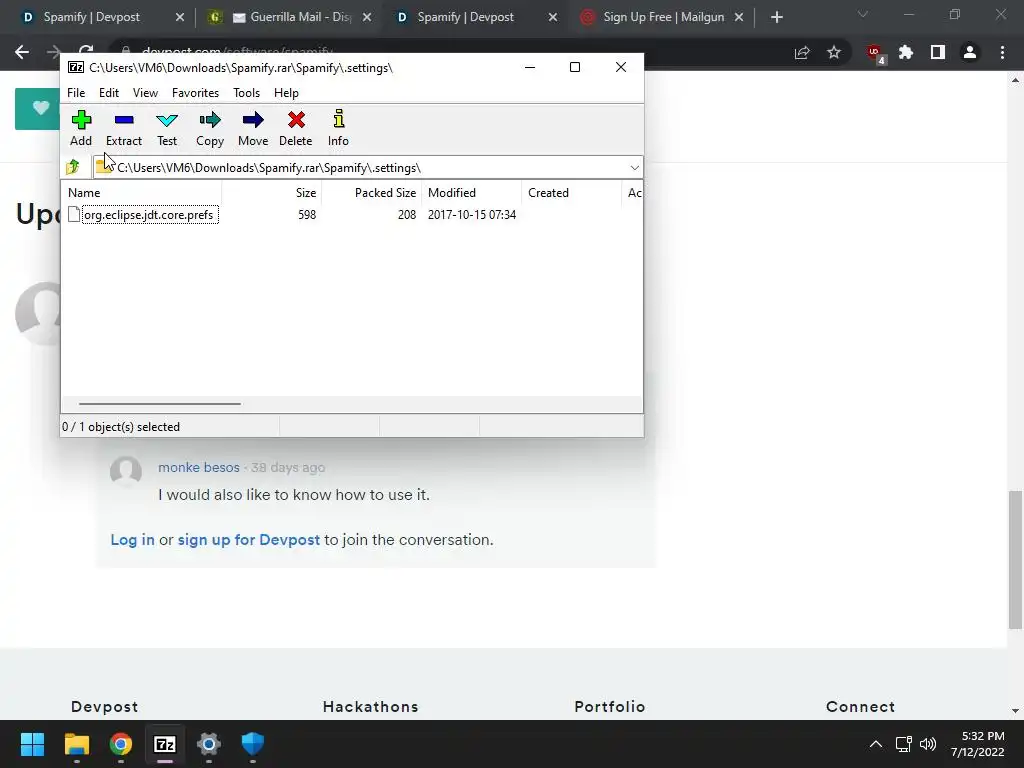Click the heart like button on Devpost

(x=38, y=108)
